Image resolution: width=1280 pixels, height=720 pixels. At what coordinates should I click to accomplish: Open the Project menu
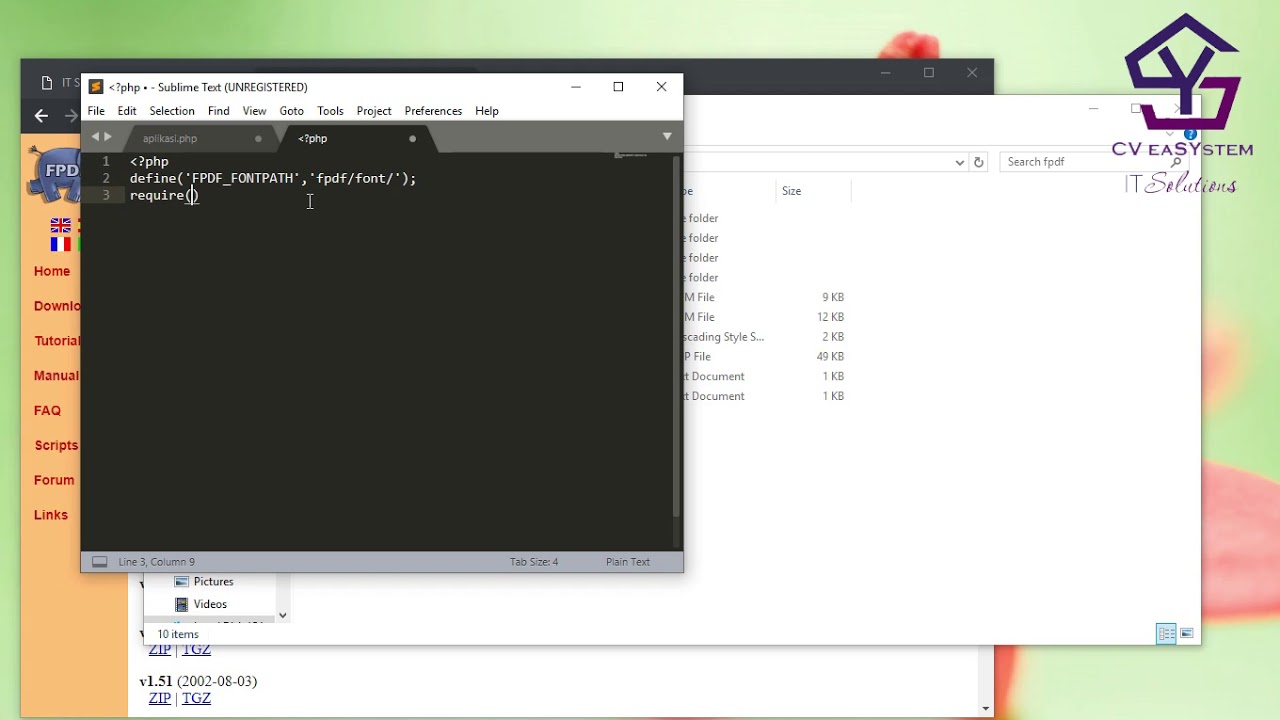click(374, 111)
